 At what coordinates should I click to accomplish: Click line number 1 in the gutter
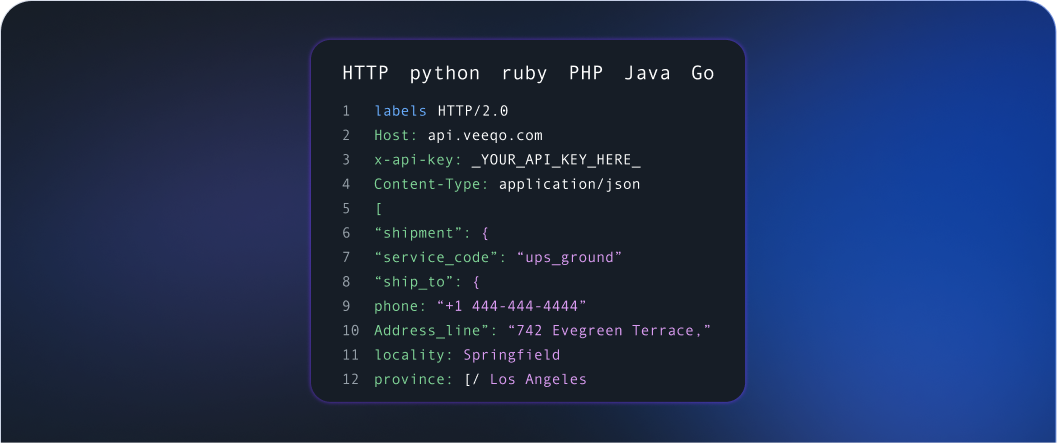tap(346, 111)
